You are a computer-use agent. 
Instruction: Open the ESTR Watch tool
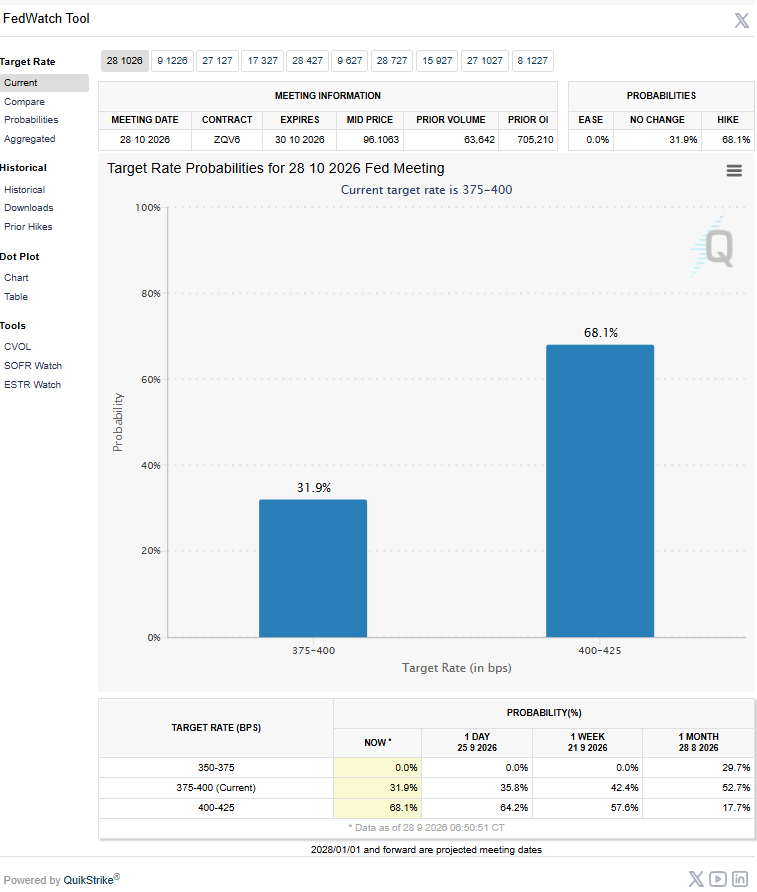32,385
